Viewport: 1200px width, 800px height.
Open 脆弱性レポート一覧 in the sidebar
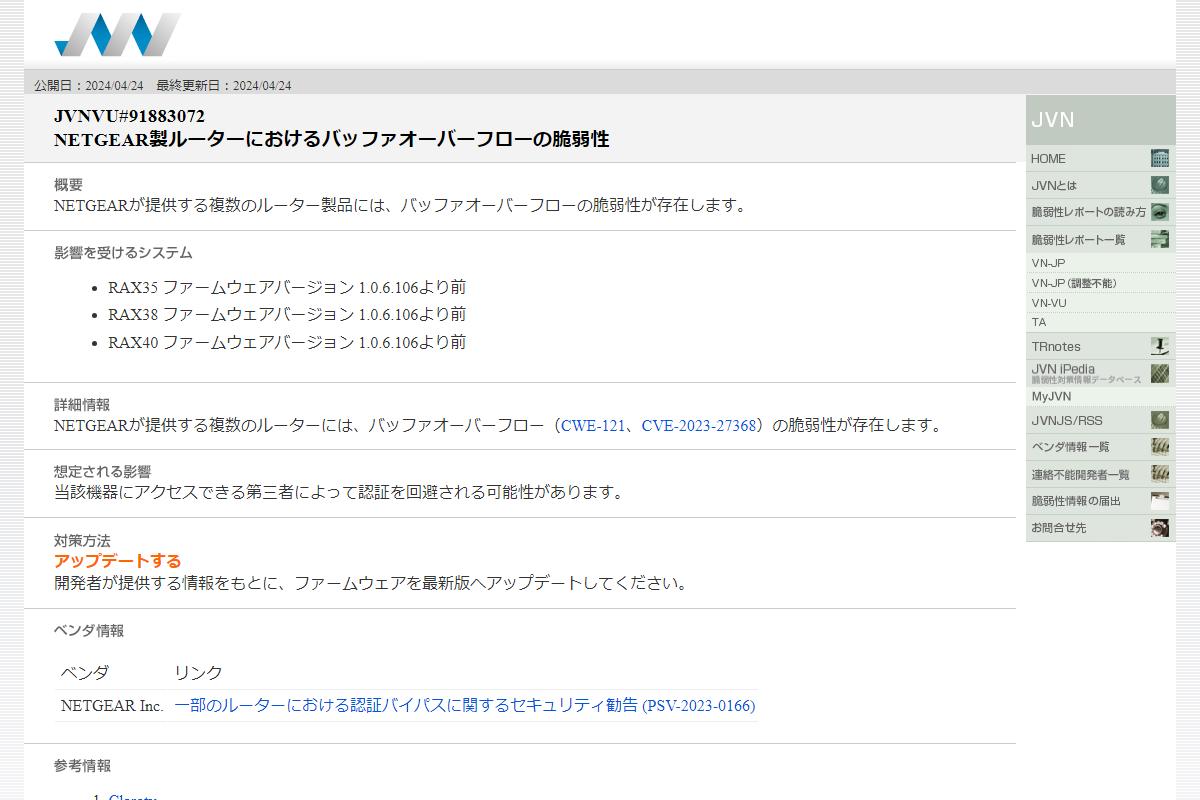point(1100,239)
